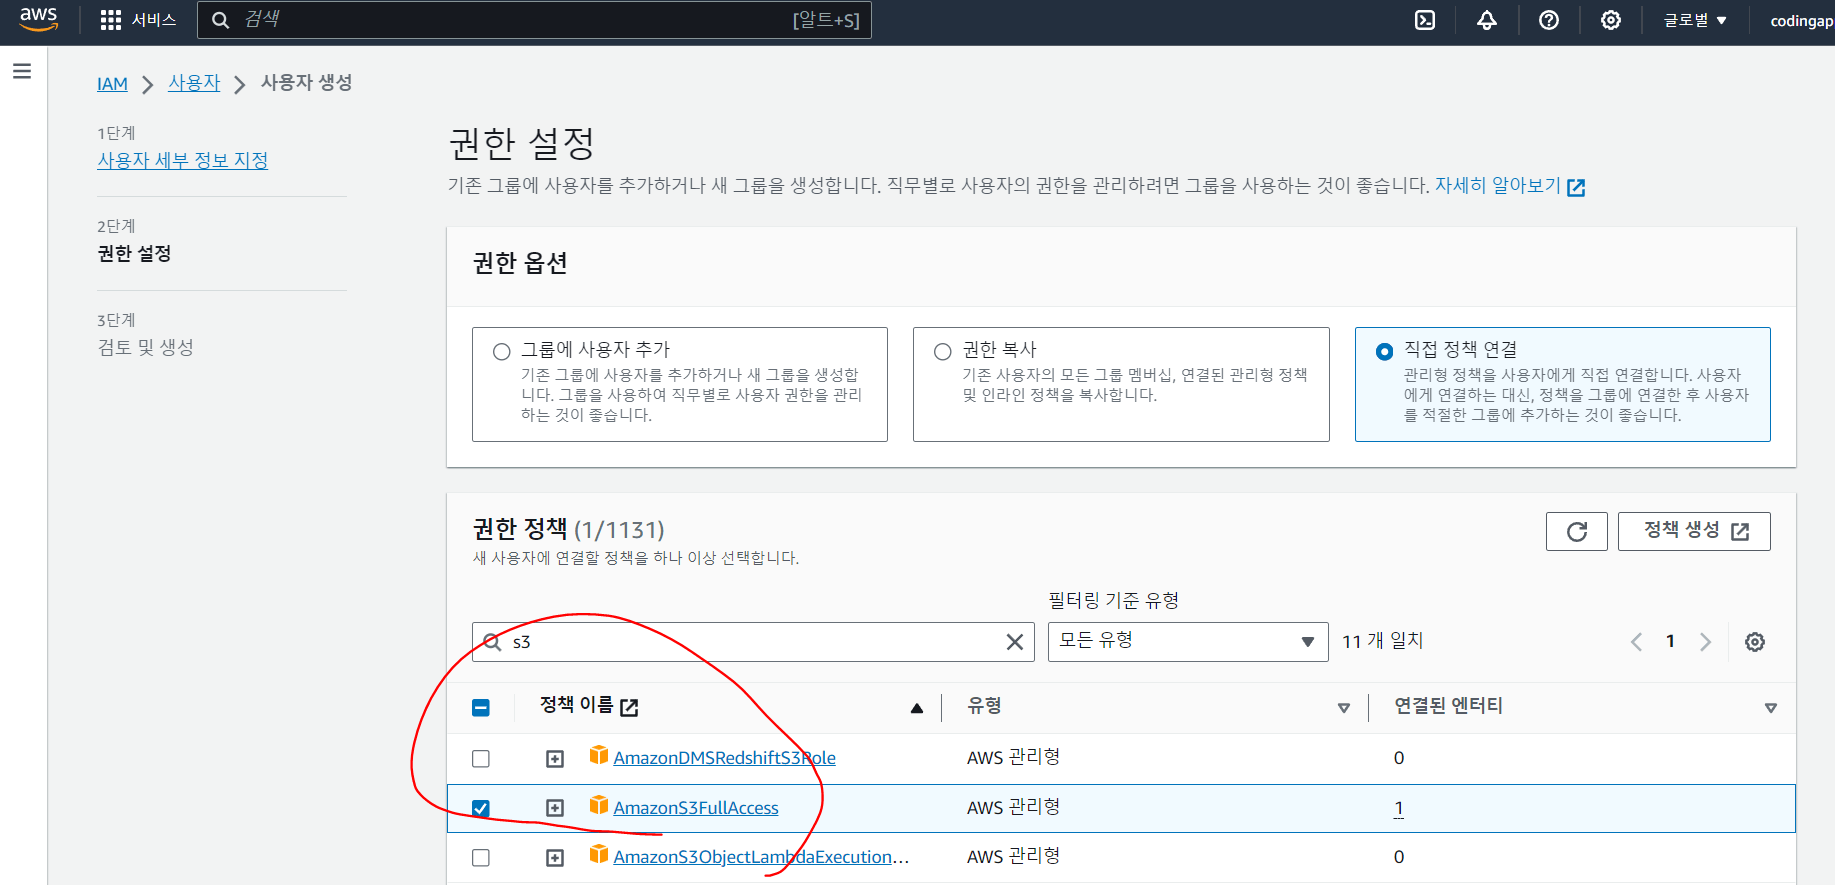
Task: Open the AWS home logo
Action: pyautogui.click(x=39, y=20)
